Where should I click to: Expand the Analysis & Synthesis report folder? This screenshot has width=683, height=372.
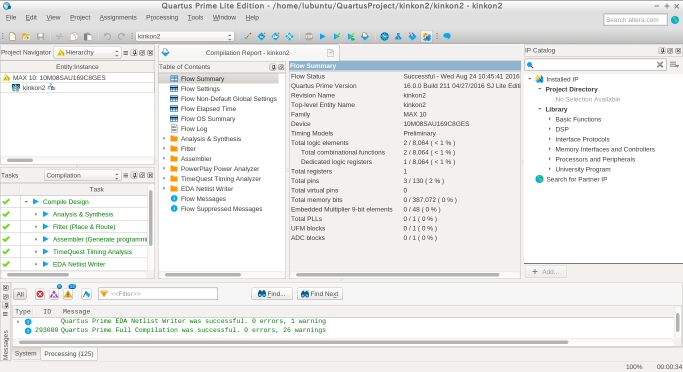[x=164, y=139]
